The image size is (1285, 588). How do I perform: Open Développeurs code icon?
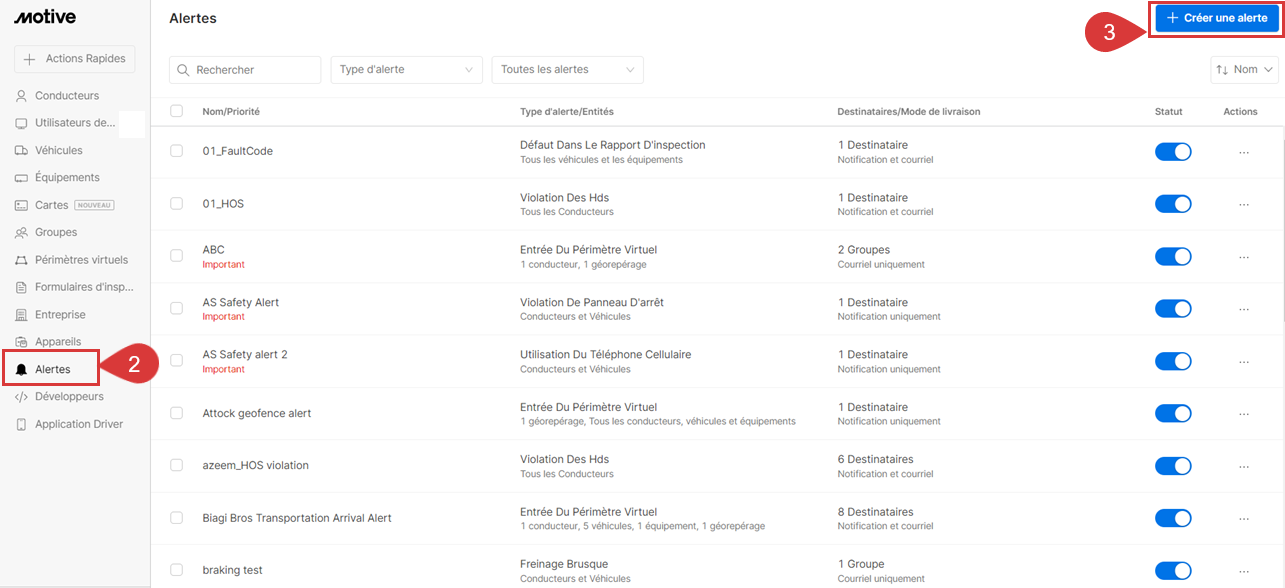click(x=22, y=397)
